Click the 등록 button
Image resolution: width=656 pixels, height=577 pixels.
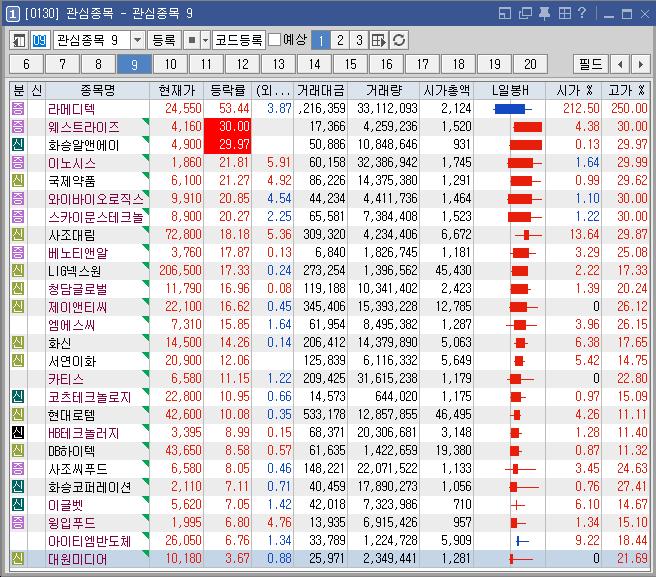click(164, 41)
